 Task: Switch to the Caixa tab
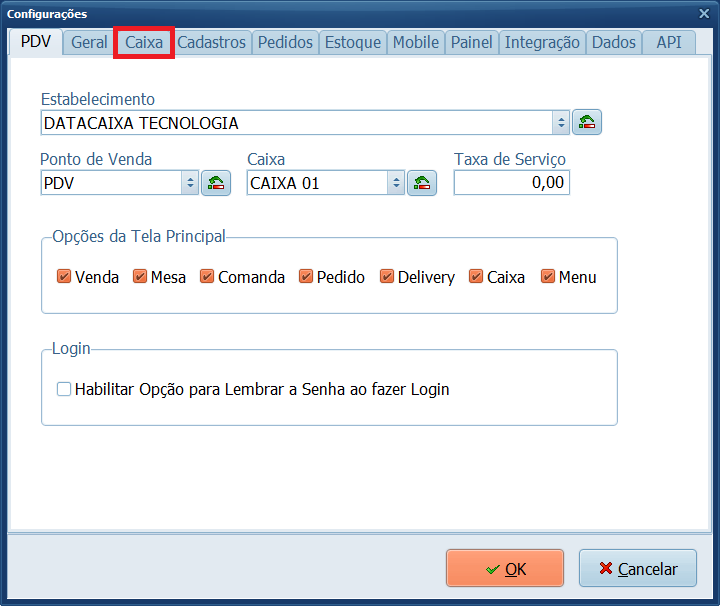click(x=144, y=42)
